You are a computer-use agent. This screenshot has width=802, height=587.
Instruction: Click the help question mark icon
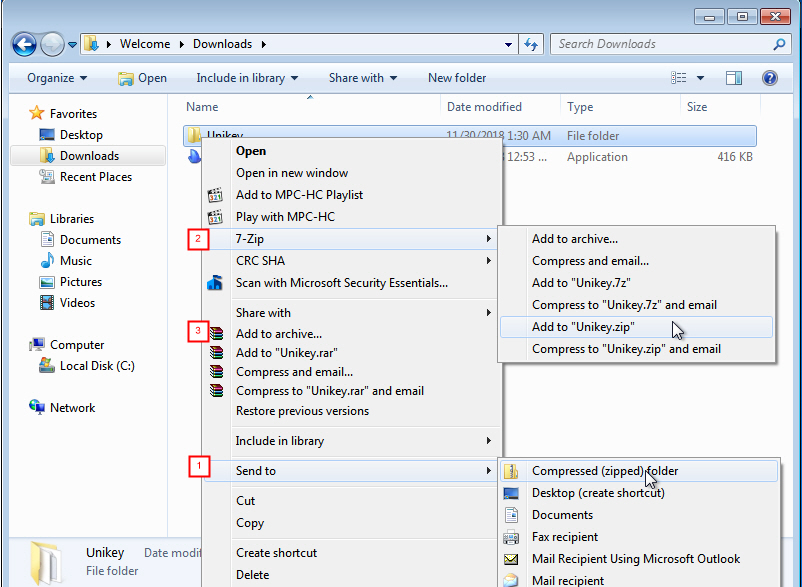tap(769, 78)
